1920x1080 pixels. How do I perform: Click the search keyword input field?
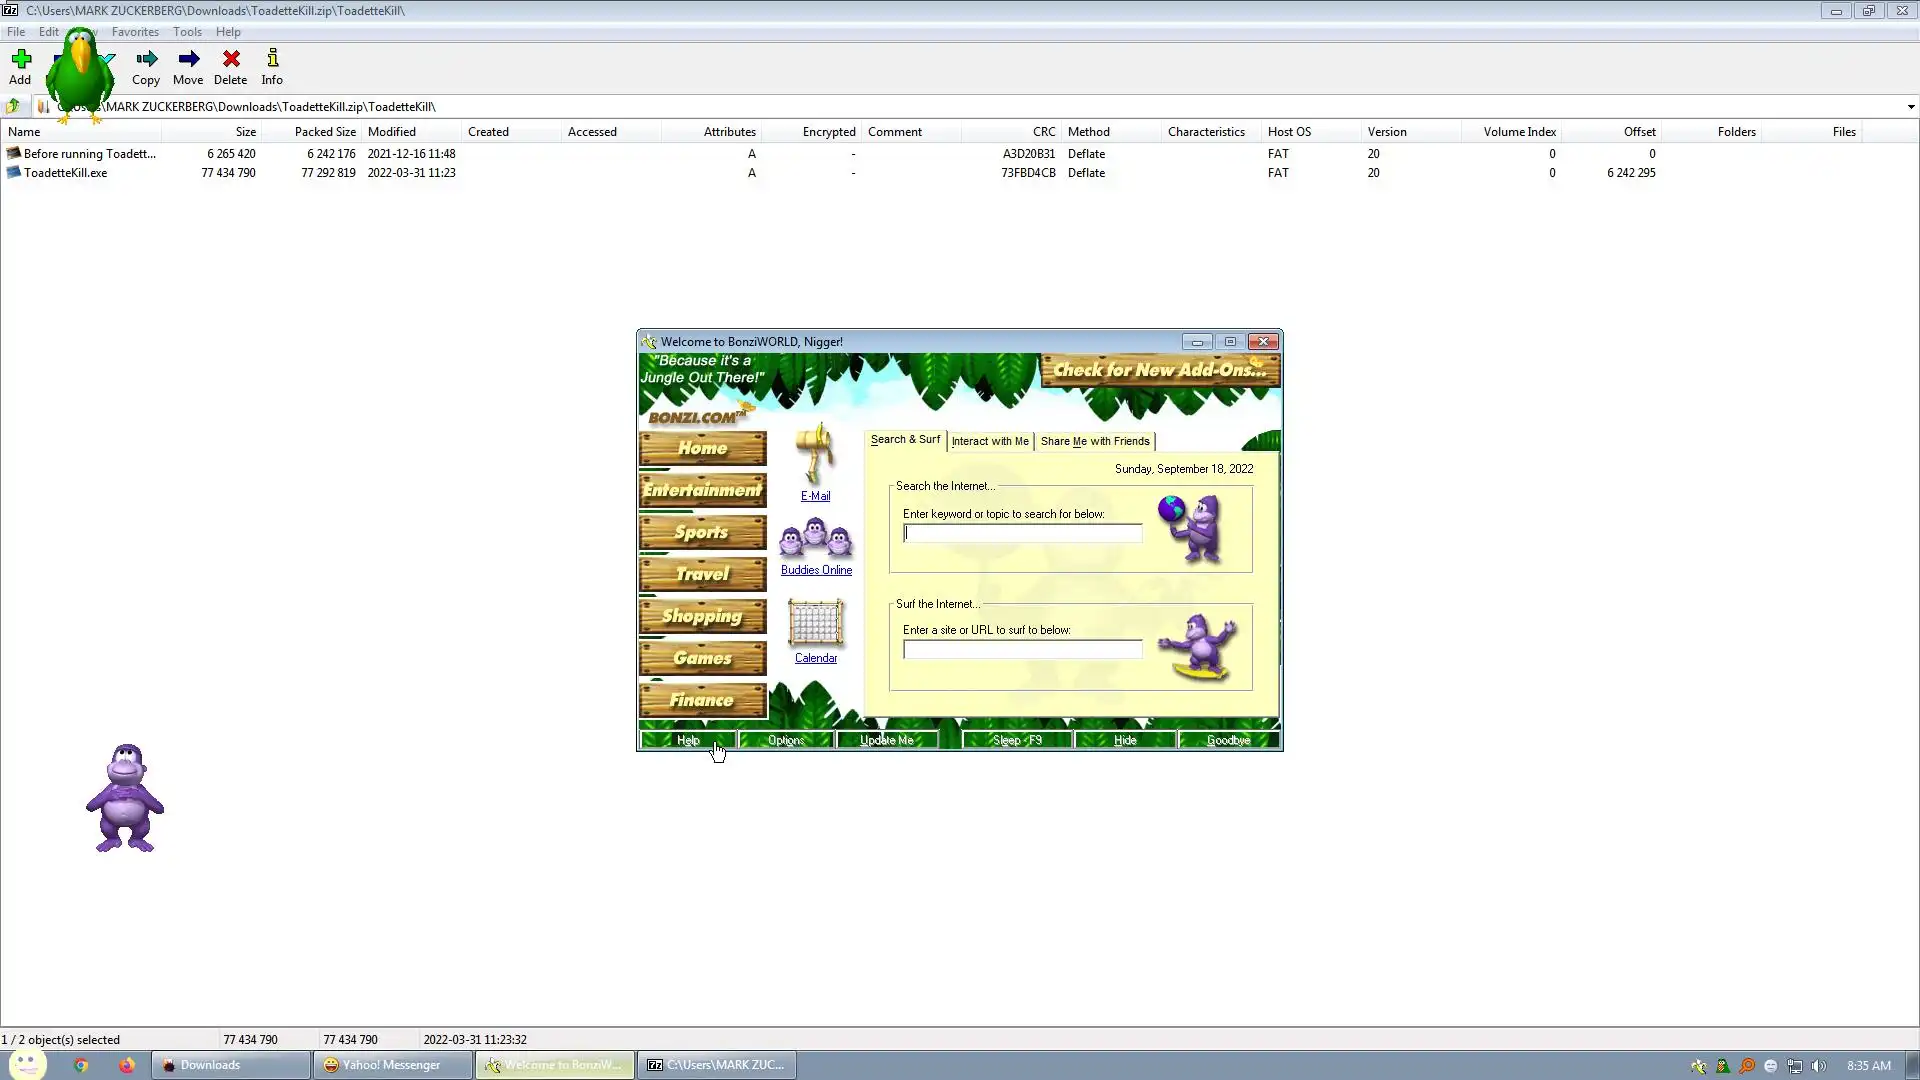[1022, 534]
